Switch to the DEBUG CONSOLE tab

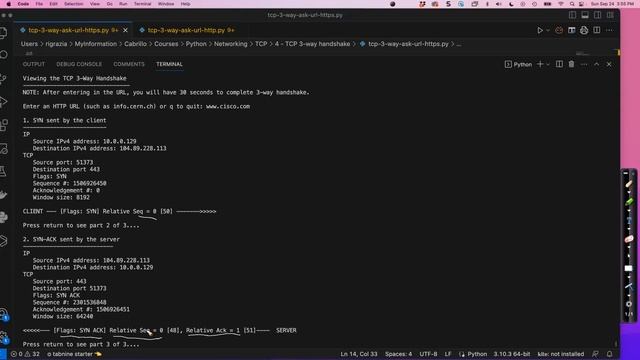pyautogui.click(x=79, y=64)
